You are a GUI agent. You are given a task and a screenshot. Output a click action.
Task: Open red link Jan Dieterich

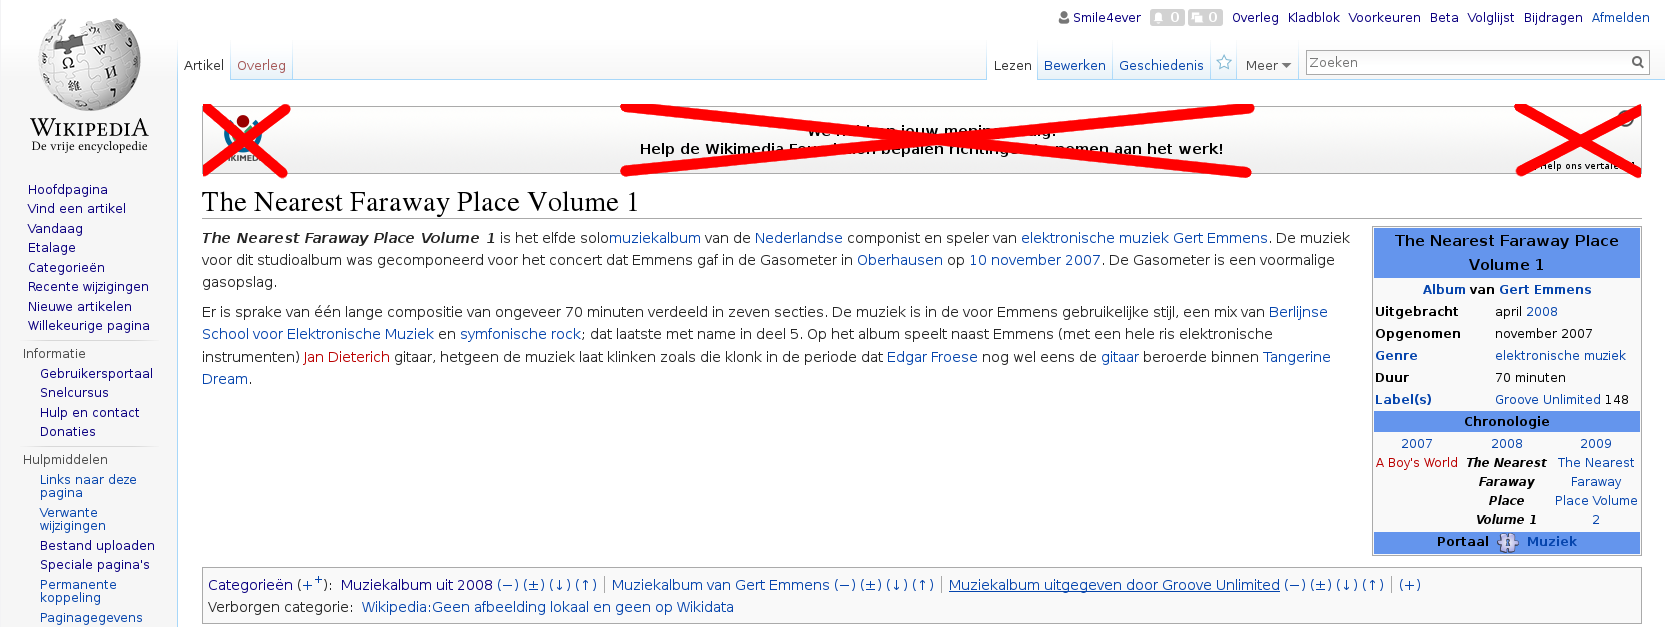(x=347, y=357)
